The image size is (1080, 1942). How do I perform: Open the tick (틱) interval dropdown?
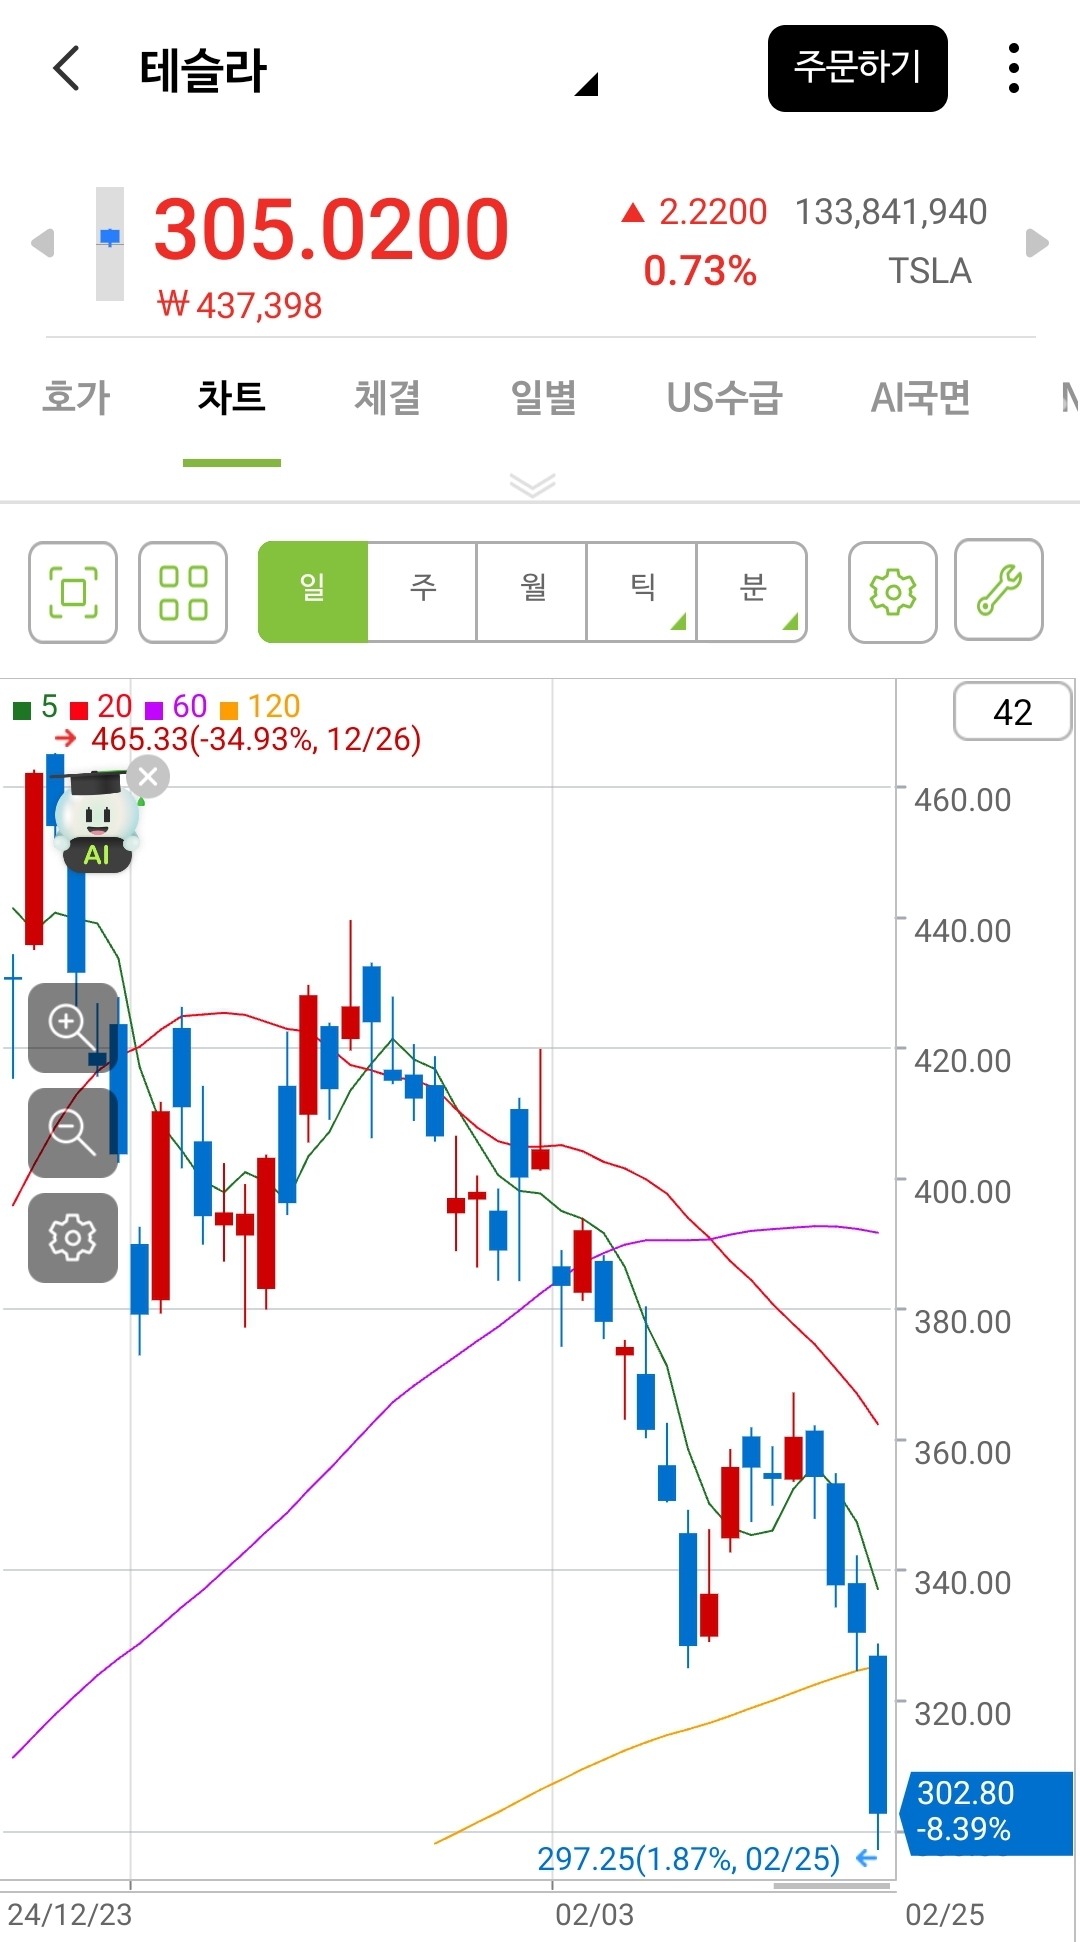click(642, 591)
